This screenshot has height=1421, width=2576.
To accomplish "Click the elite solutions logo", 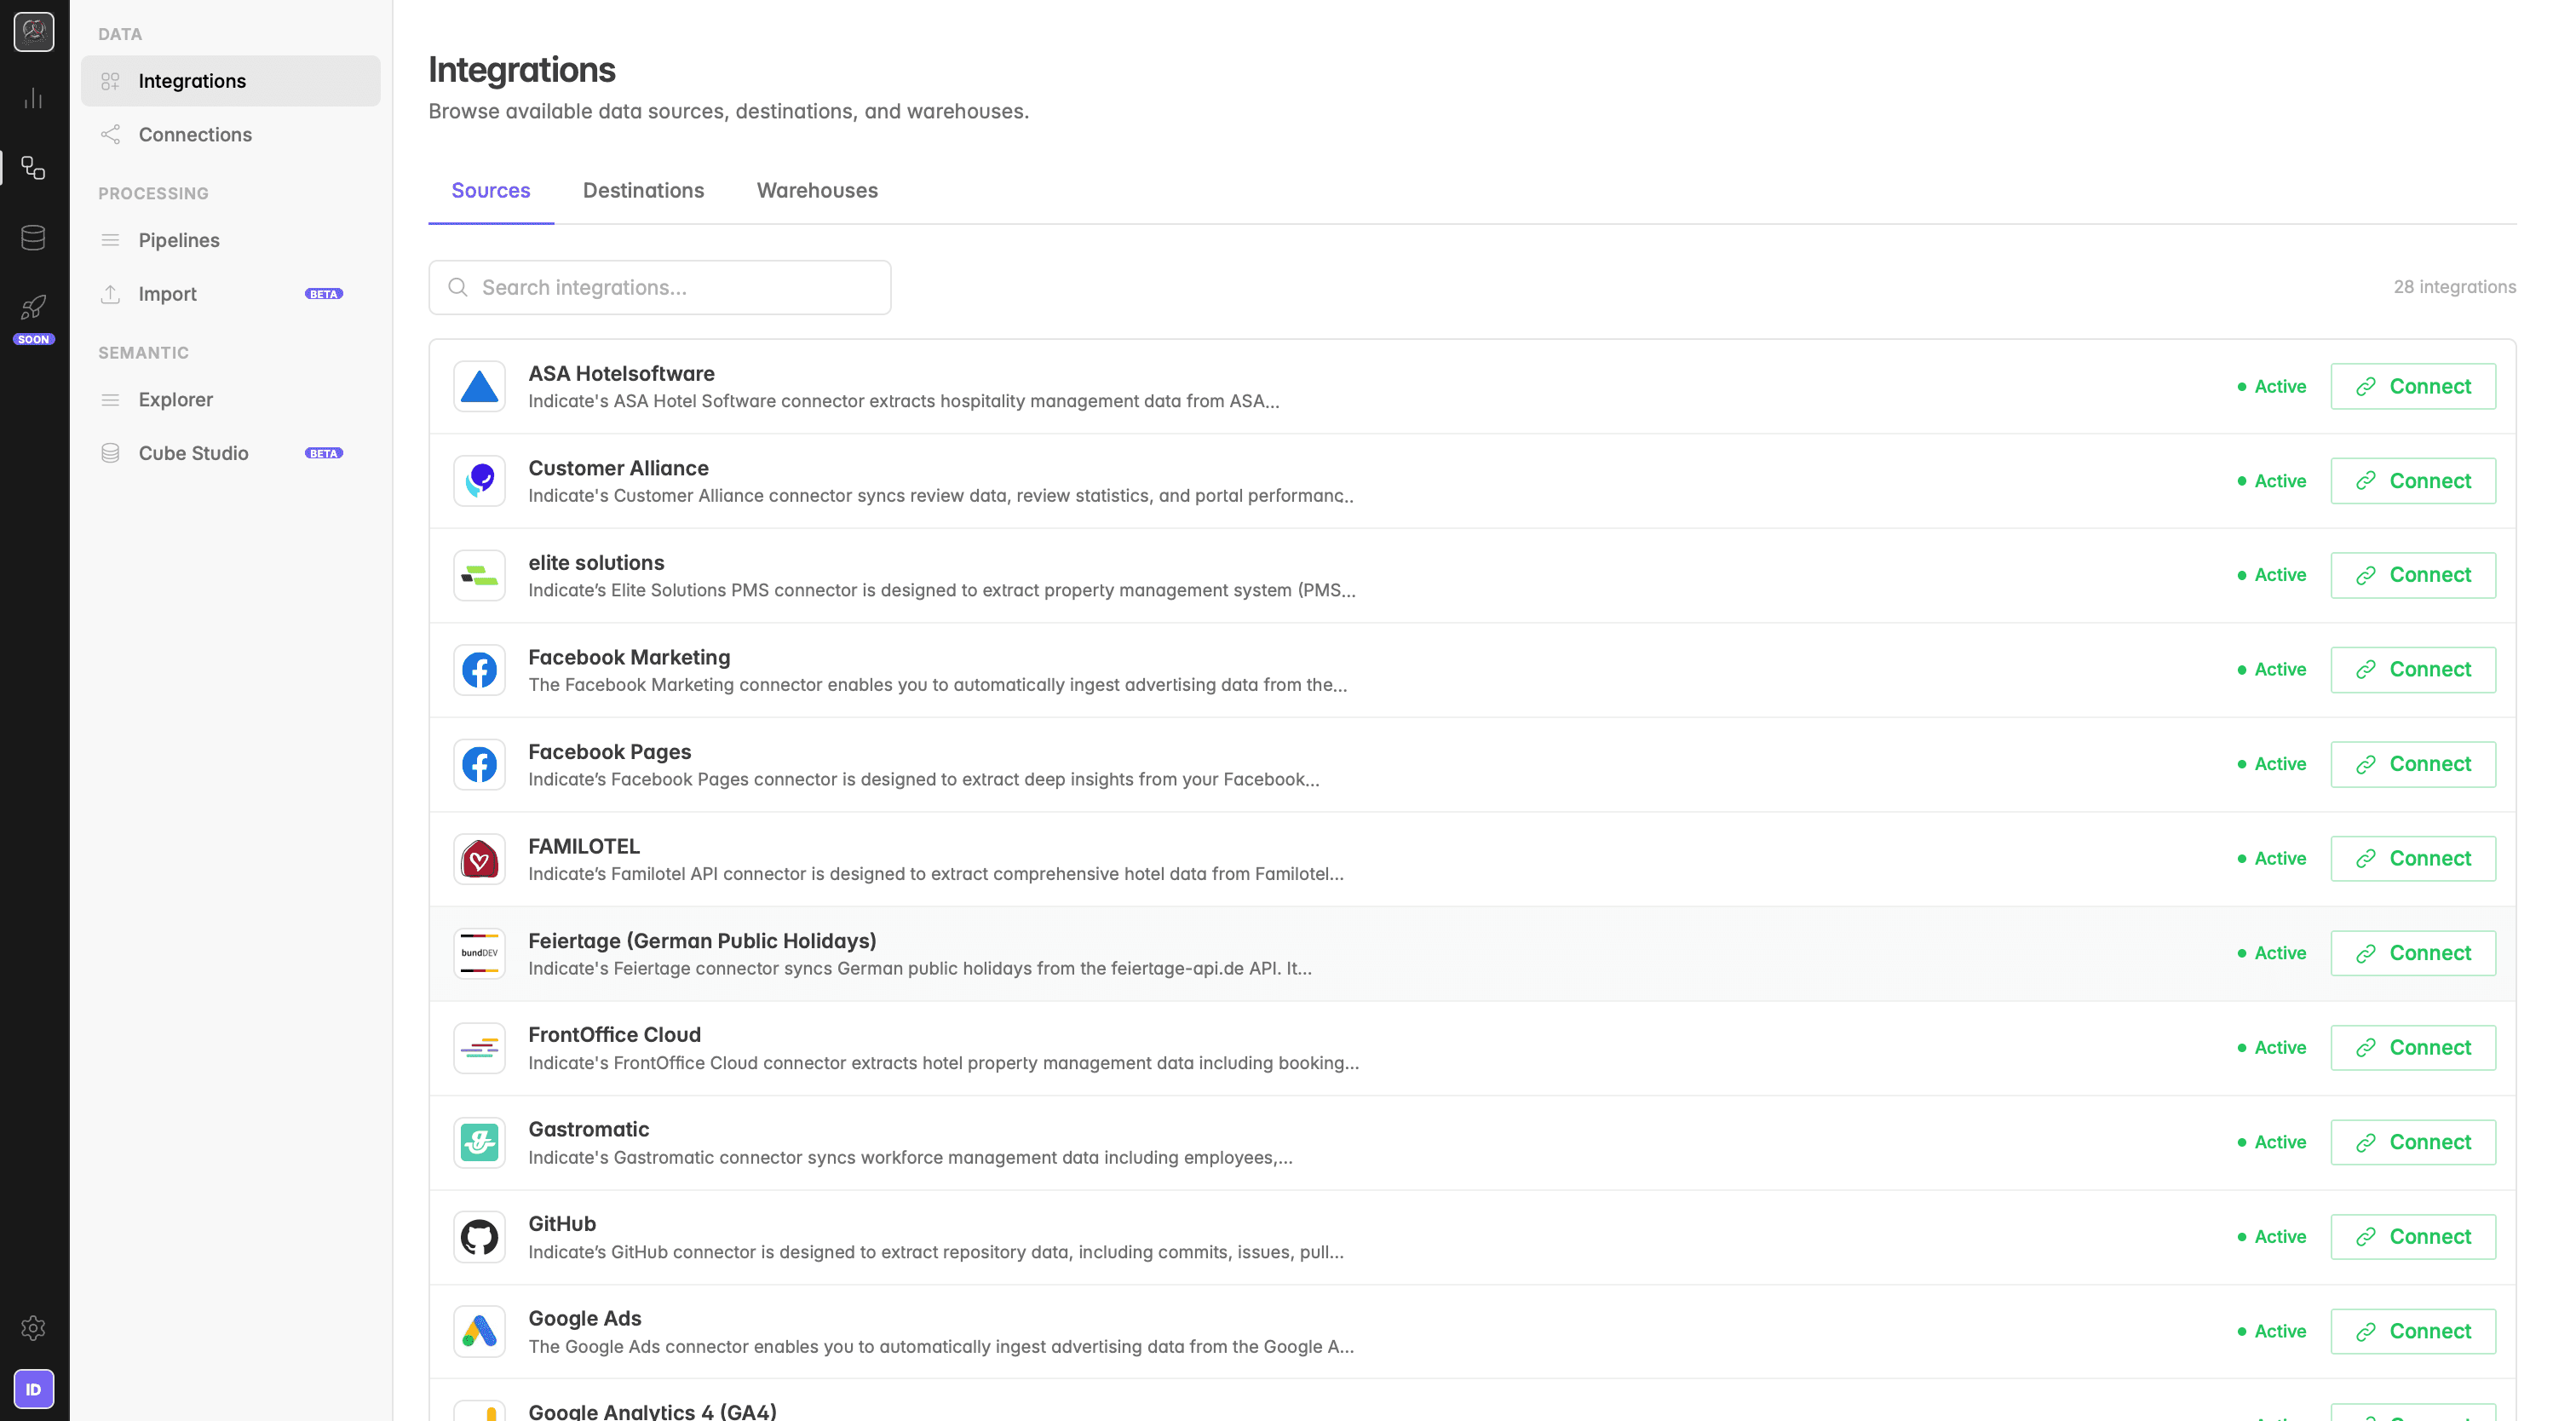I will pyautogui.click(x=479, y=575).
